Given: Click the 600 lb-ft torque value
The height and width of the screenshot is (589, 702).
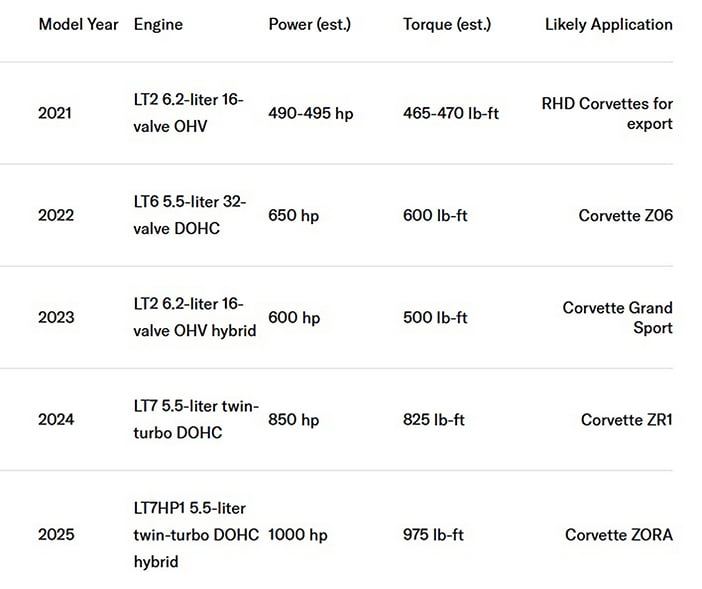Looking at the screenshot, I should coord(435,215).
